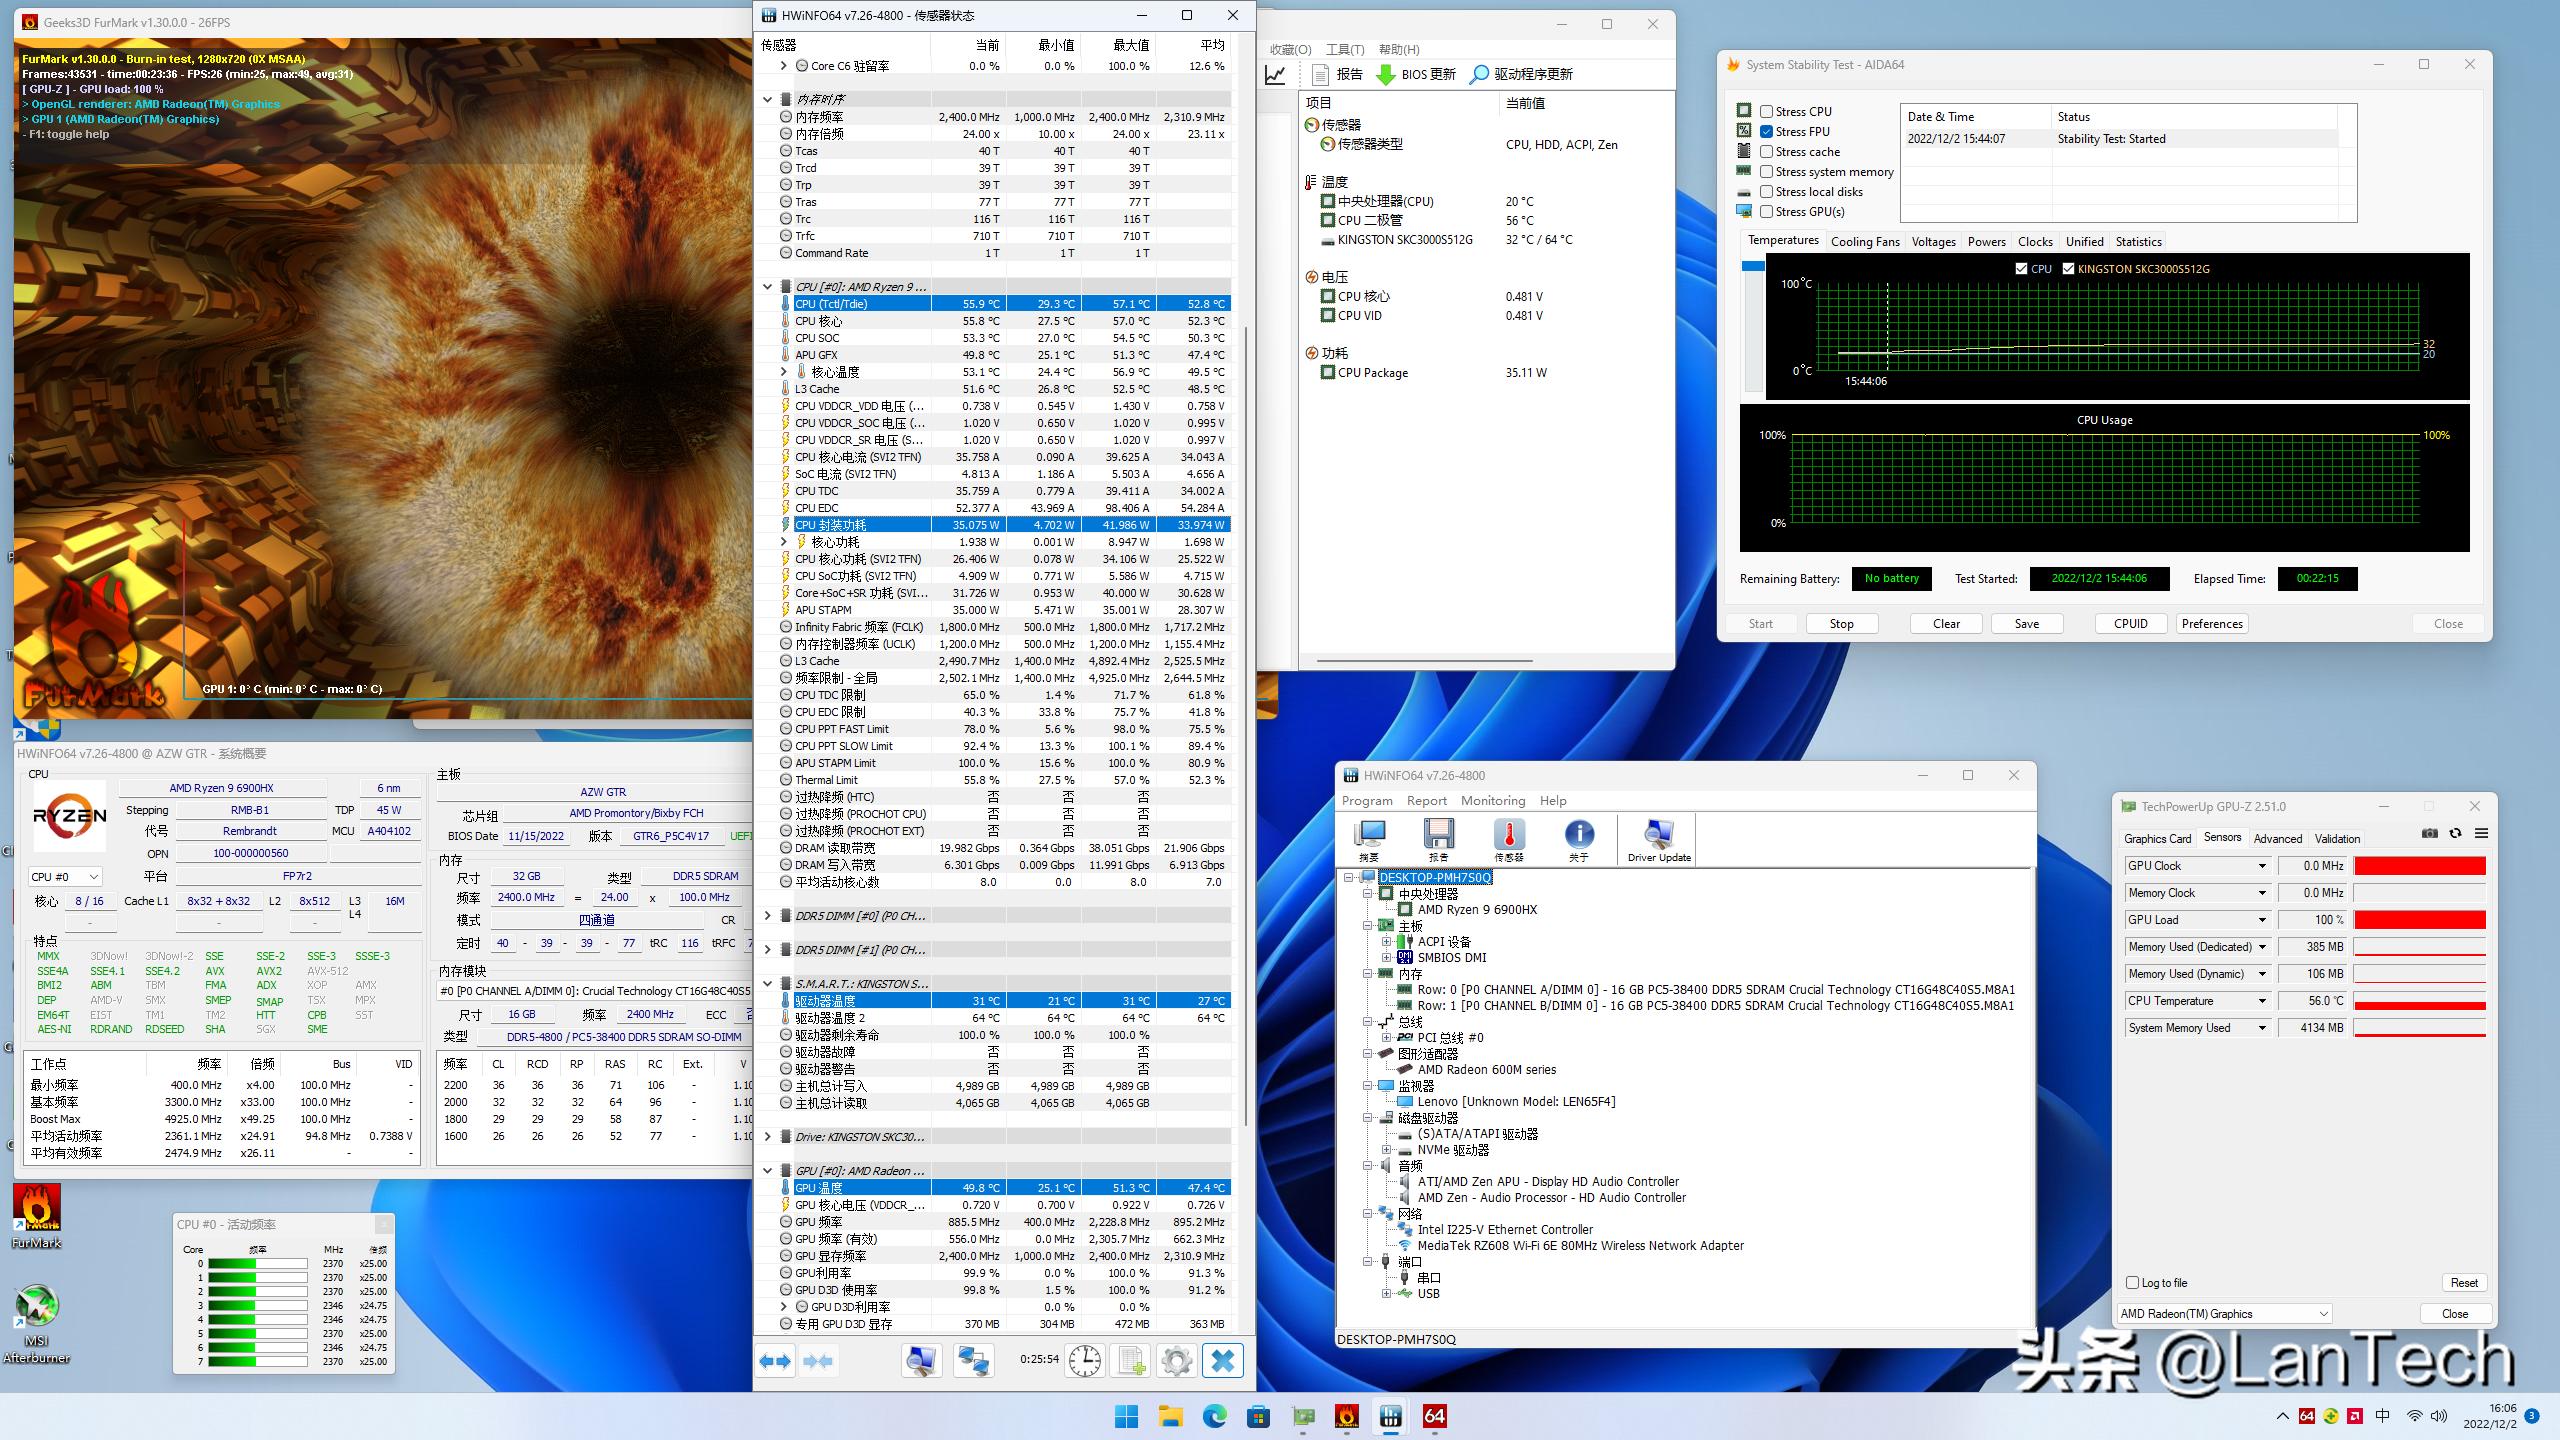This screenshot has height=1440, width=2560.
Task: Take GPU-Z screenshot with camera icon
Action: (2429, 834)
